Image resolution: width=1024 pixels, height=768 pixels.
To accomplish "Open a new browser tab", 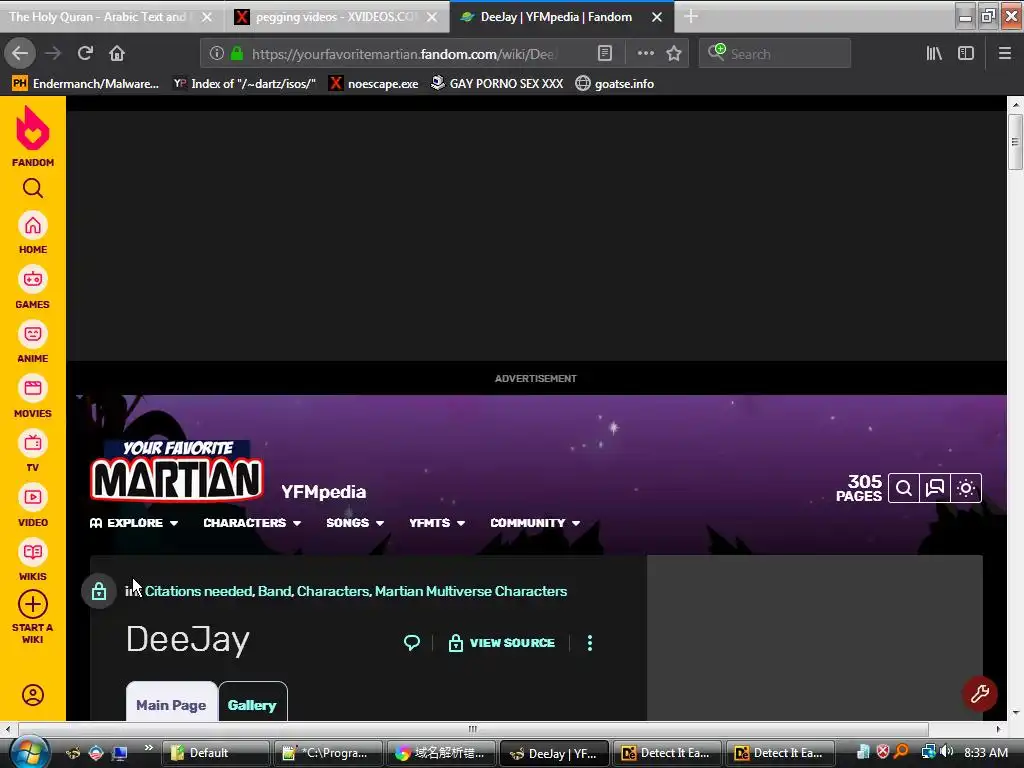I will (x=691, y=16).
